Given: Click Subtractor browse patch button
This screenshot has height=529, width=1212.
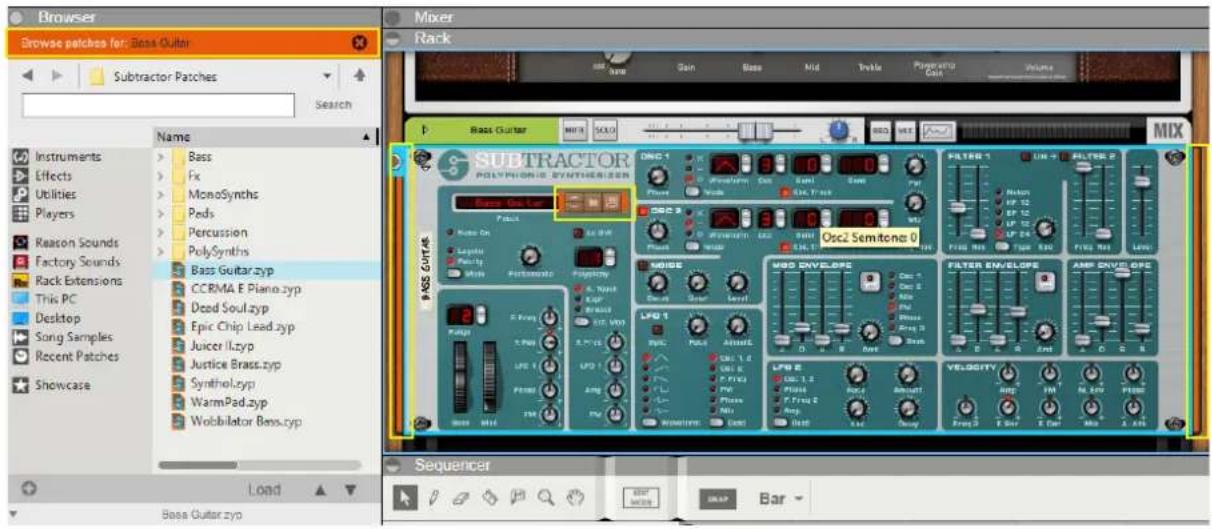Looking at the screenshot, I should 594,202.
